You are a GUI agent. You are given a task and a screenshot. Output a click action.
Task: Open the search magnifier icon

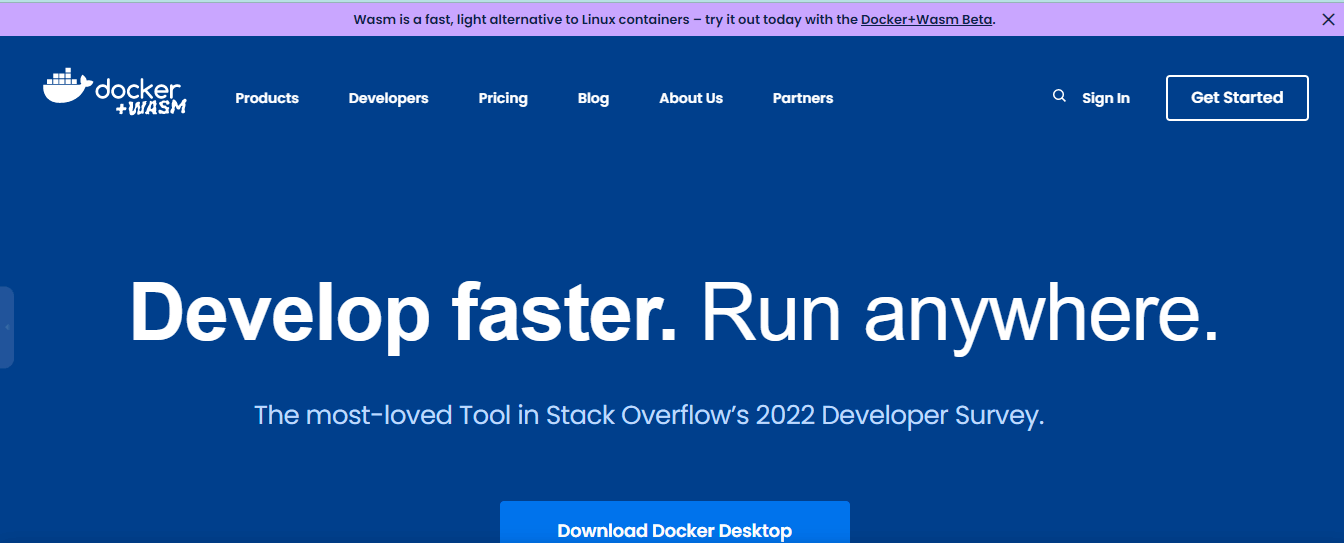(x=1059, y=96)
